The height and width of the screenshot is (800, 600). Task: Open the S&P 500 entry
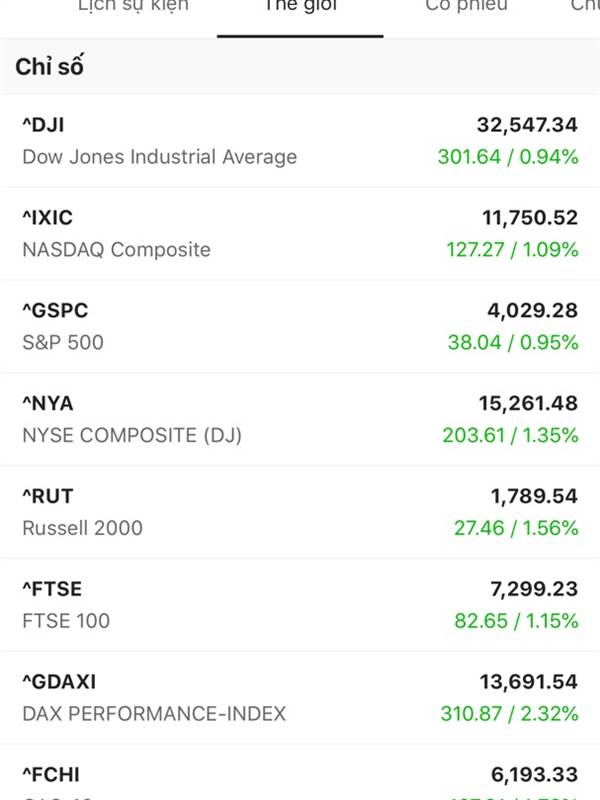63,342
